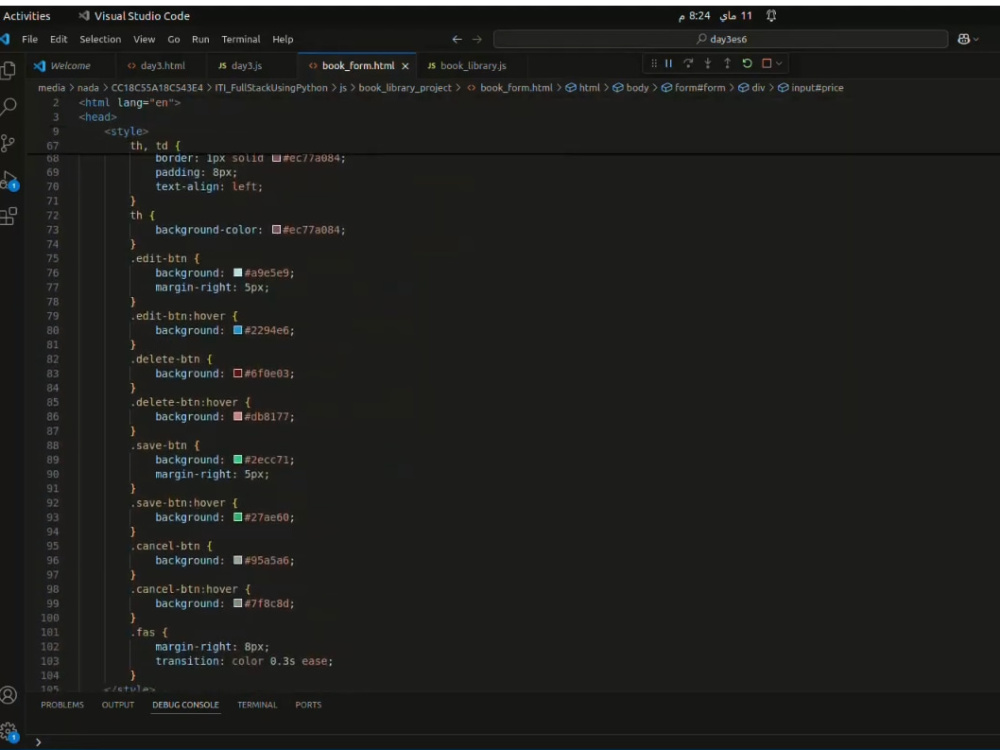Click breadcrumb form#form
This screenshot has height=750, width=1000.
click(x=693, y=88)
